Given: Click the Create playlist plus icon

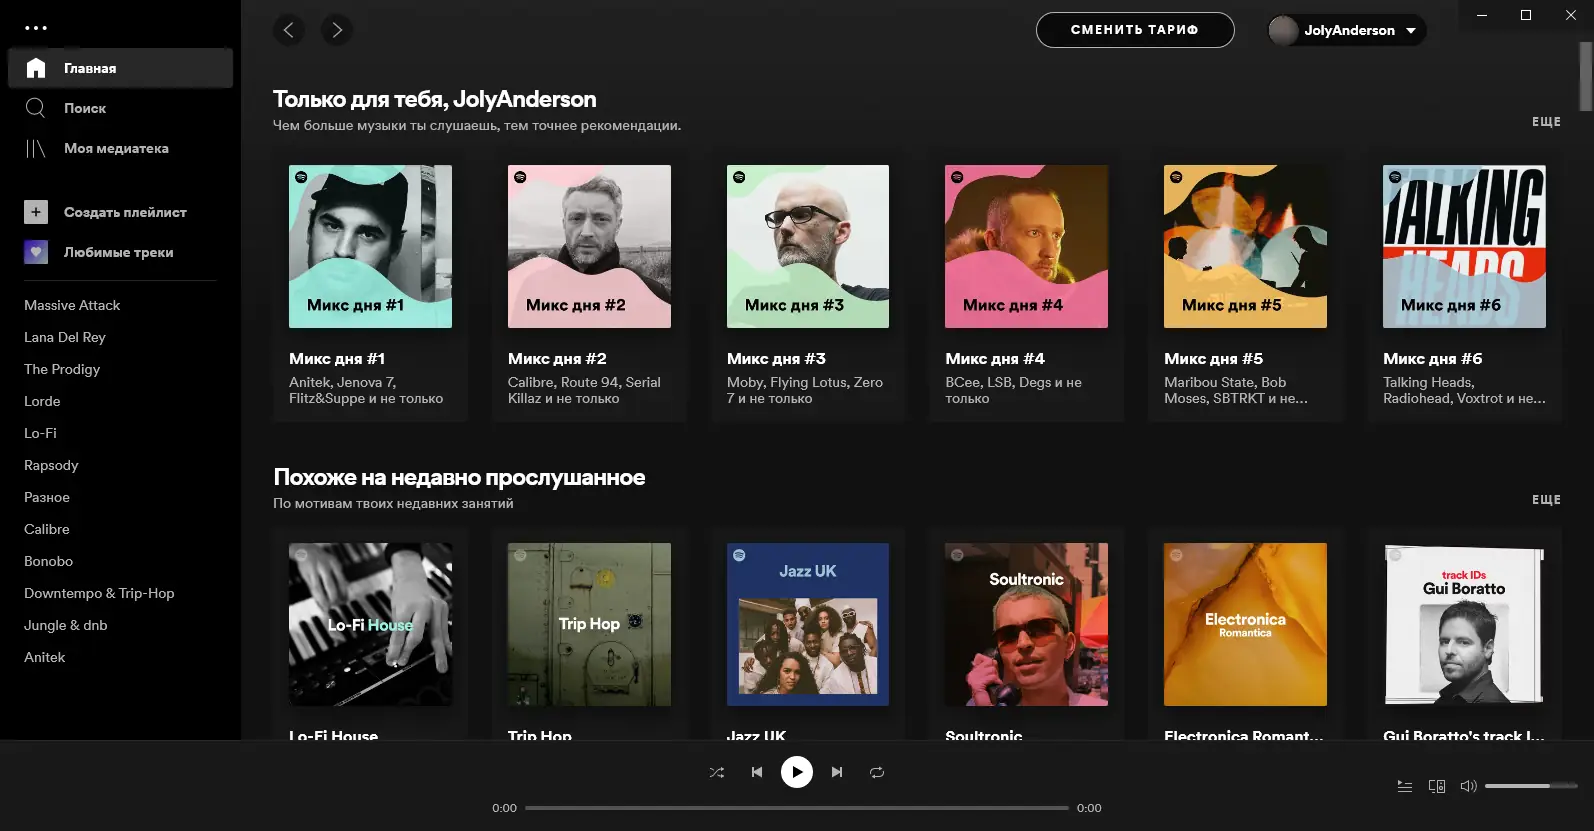Looking at the screenshot, I should 36,212.
